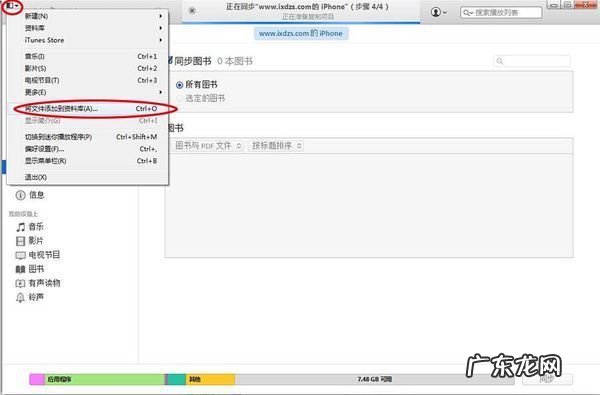This screenshot has width=600, height=395.
Task: Click the 正在同步 step 4/4 status text
Action: click(x=307, y=7)
